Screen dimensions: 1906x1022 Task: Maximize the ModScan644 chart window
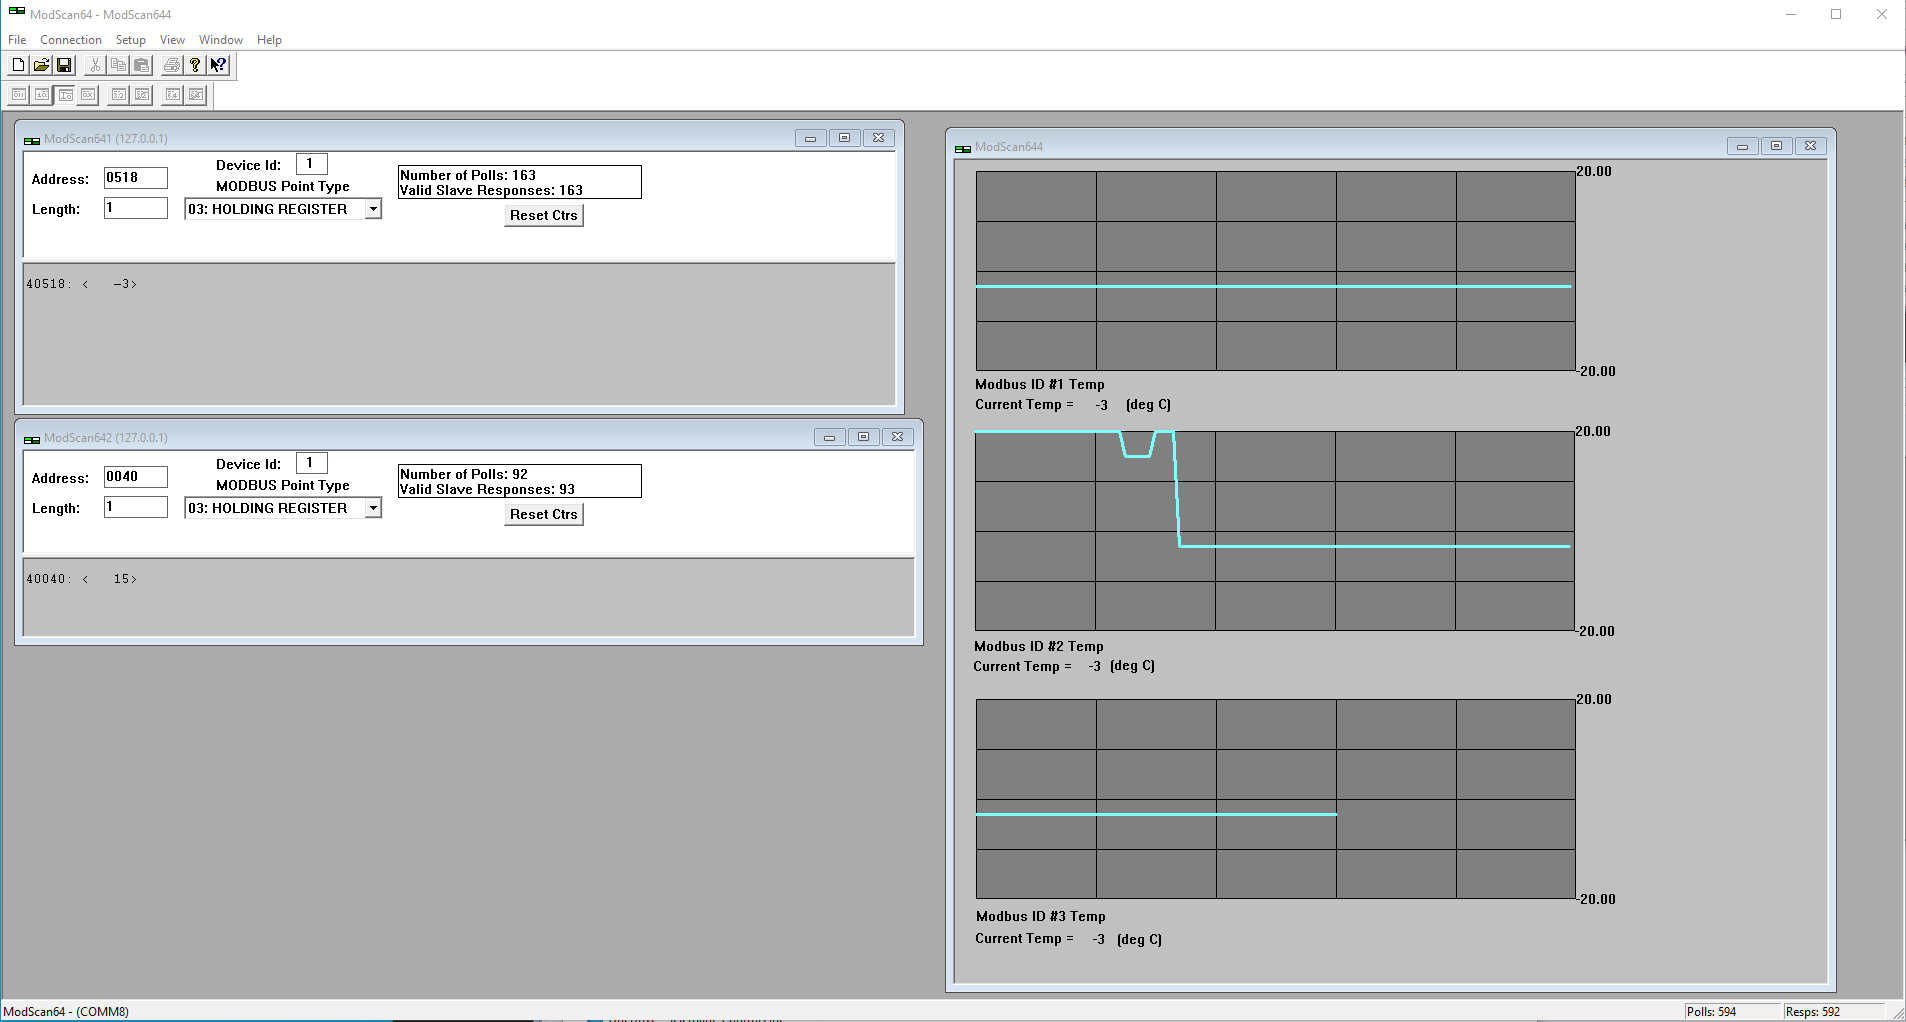[x=1777, y=146]
